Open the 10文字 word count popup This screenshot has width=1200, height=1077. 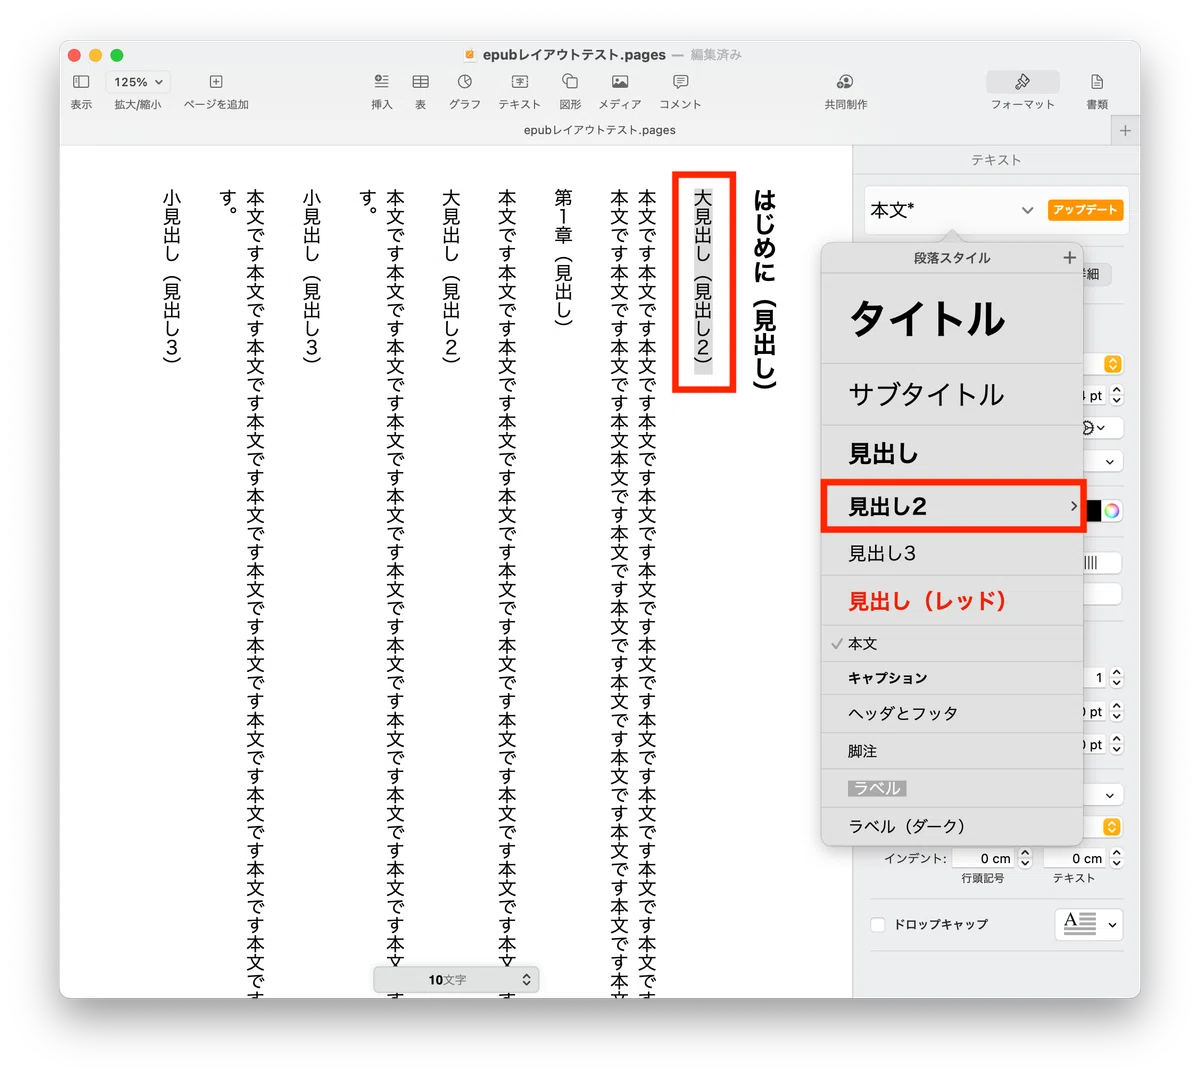pos(456,980)
